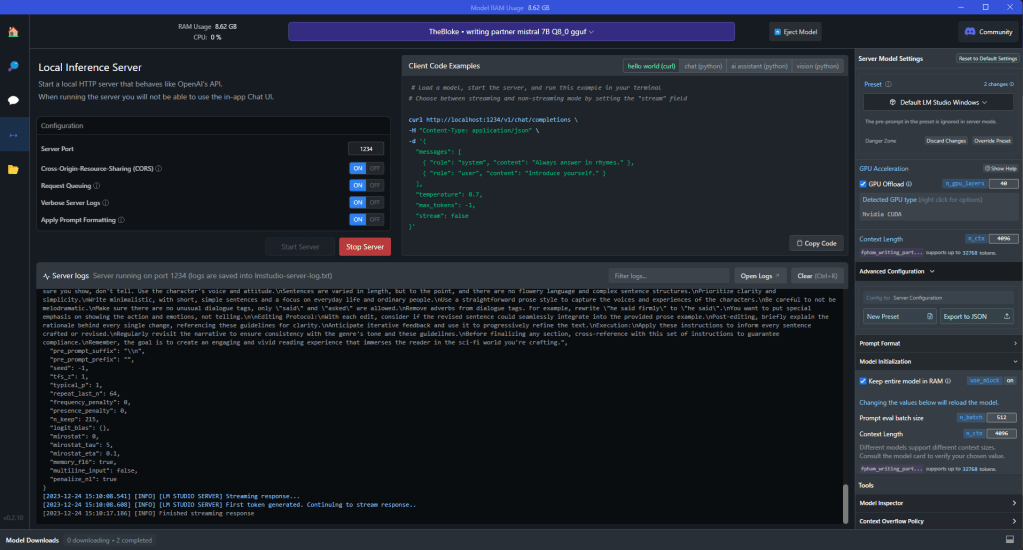Click the Stop Server button
The height and width of the screenshot is (550, 1023).
click(365, 247)
